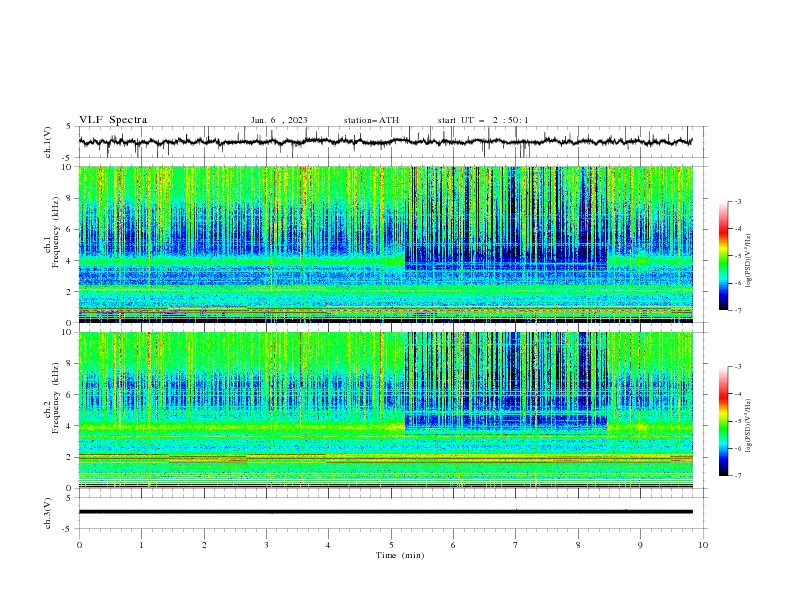Click the "0" tick on time axis

tap(79, 545)
